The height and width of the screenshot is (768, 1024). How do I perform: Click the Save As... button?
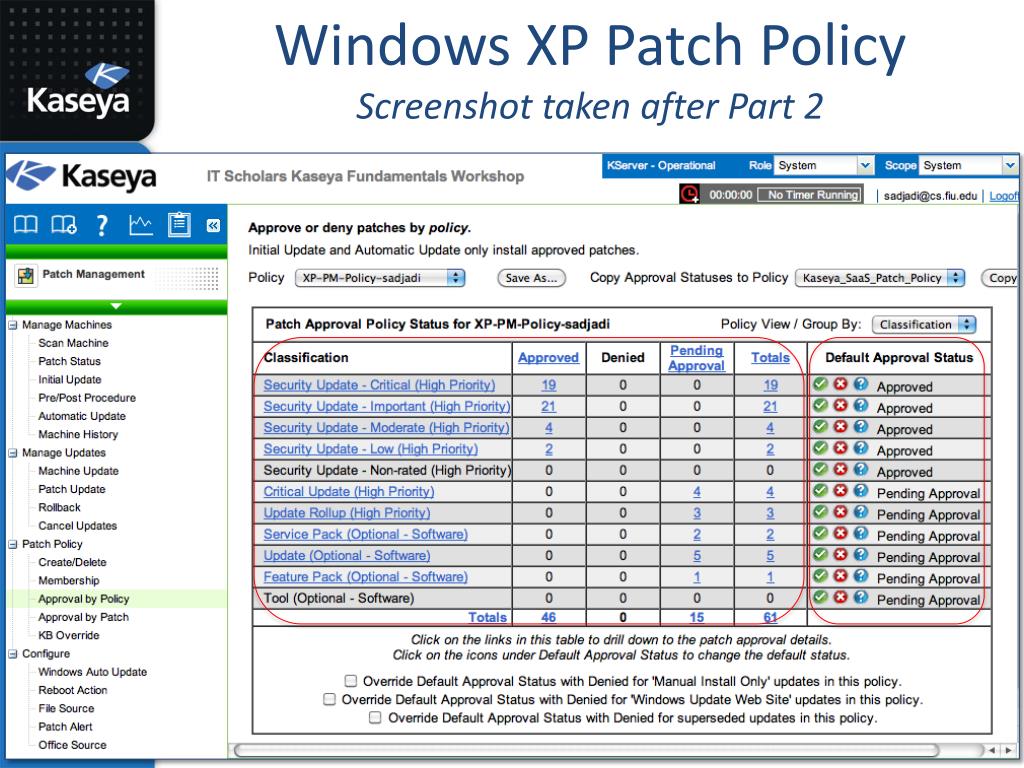pos(532,278)
